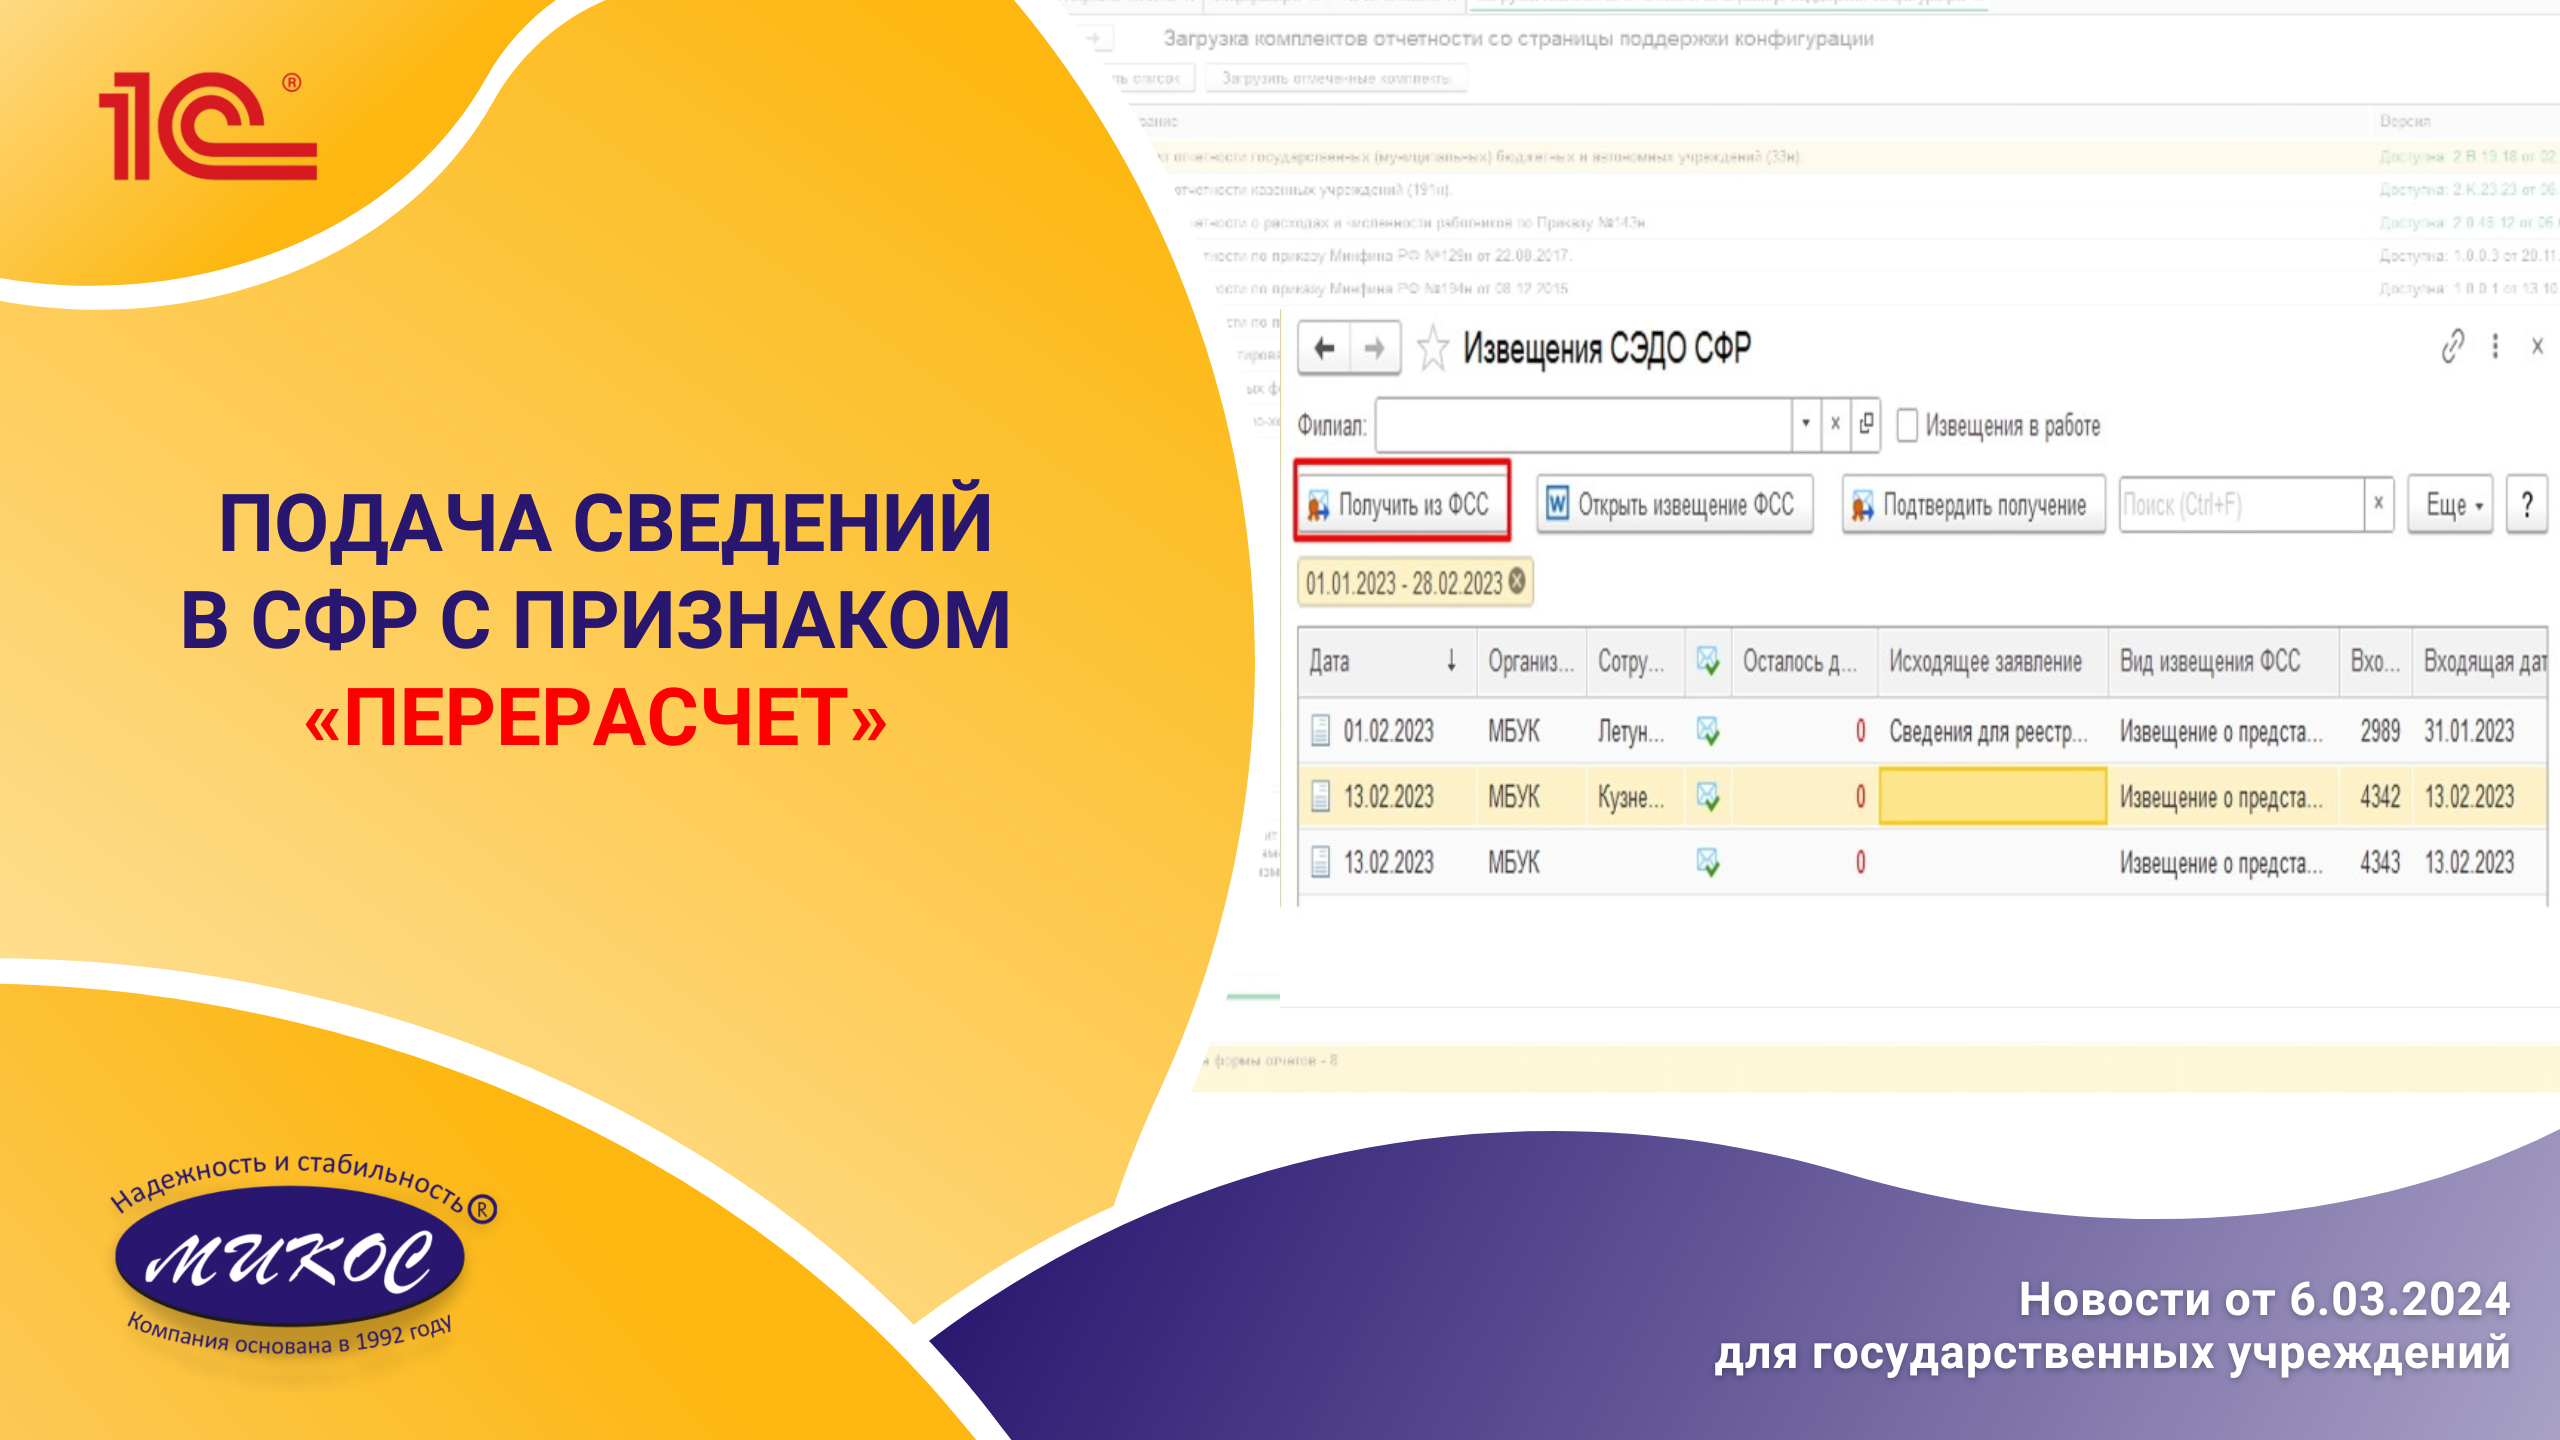Click the certificate icon on 'Получить из ФСС' button
2560x1440 pixels.
pos(1318,505)
